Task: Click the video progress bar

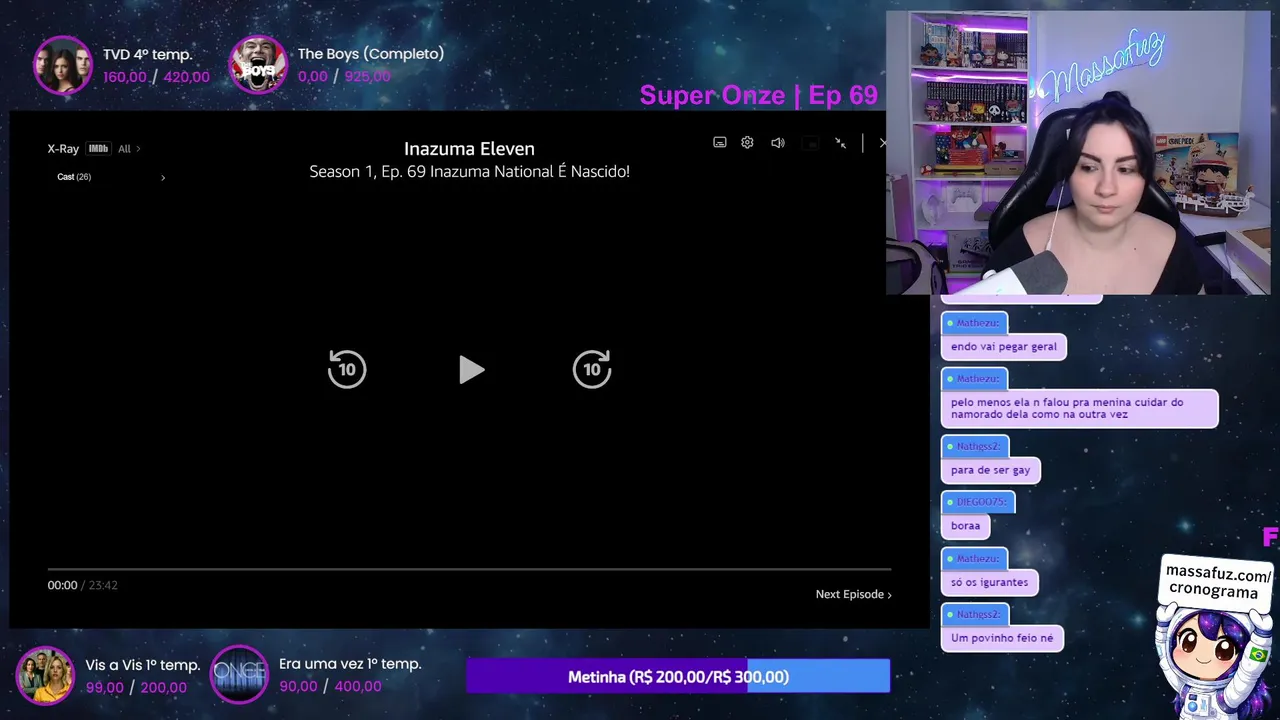Action: coord(469,569)
